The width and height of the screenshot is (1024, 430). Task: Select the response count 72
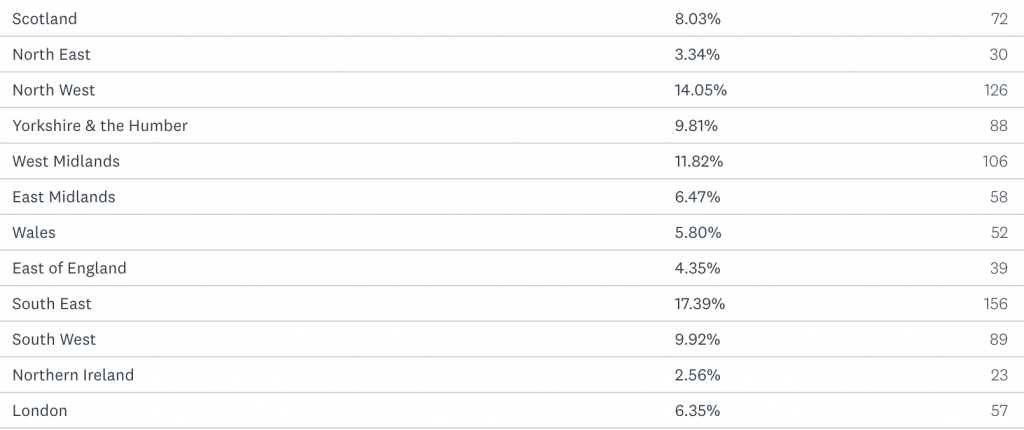tap(999, 19)
